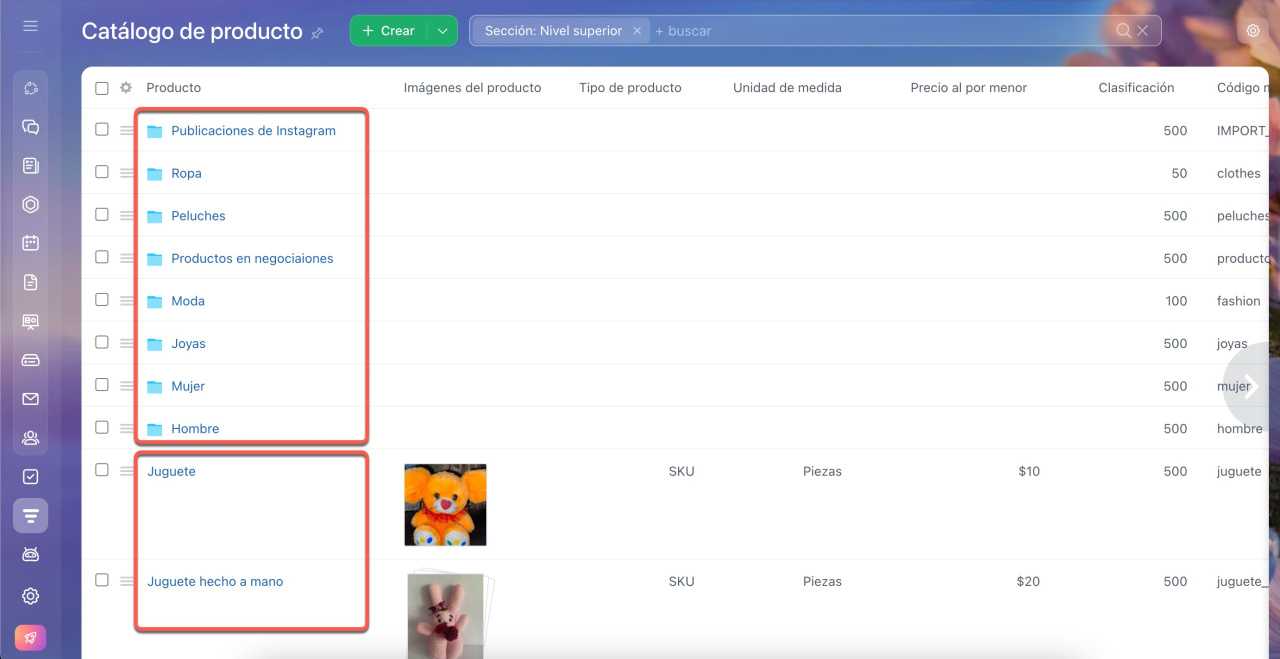Check the Moda row checkbox
Screen dimensions: 1280x659
click(102, 299)
